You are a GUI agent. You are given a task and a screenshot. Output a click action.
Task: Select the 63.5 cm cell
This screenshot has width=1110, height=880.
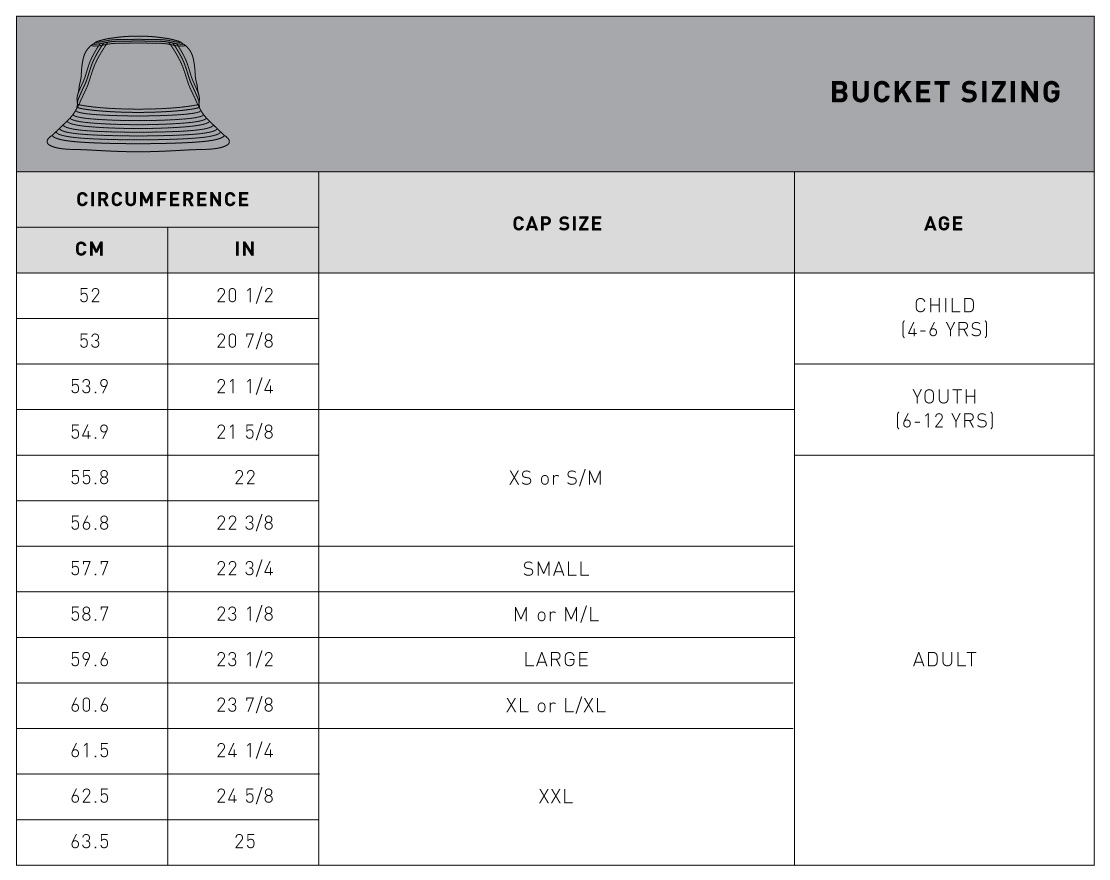(x=90, y=842)
